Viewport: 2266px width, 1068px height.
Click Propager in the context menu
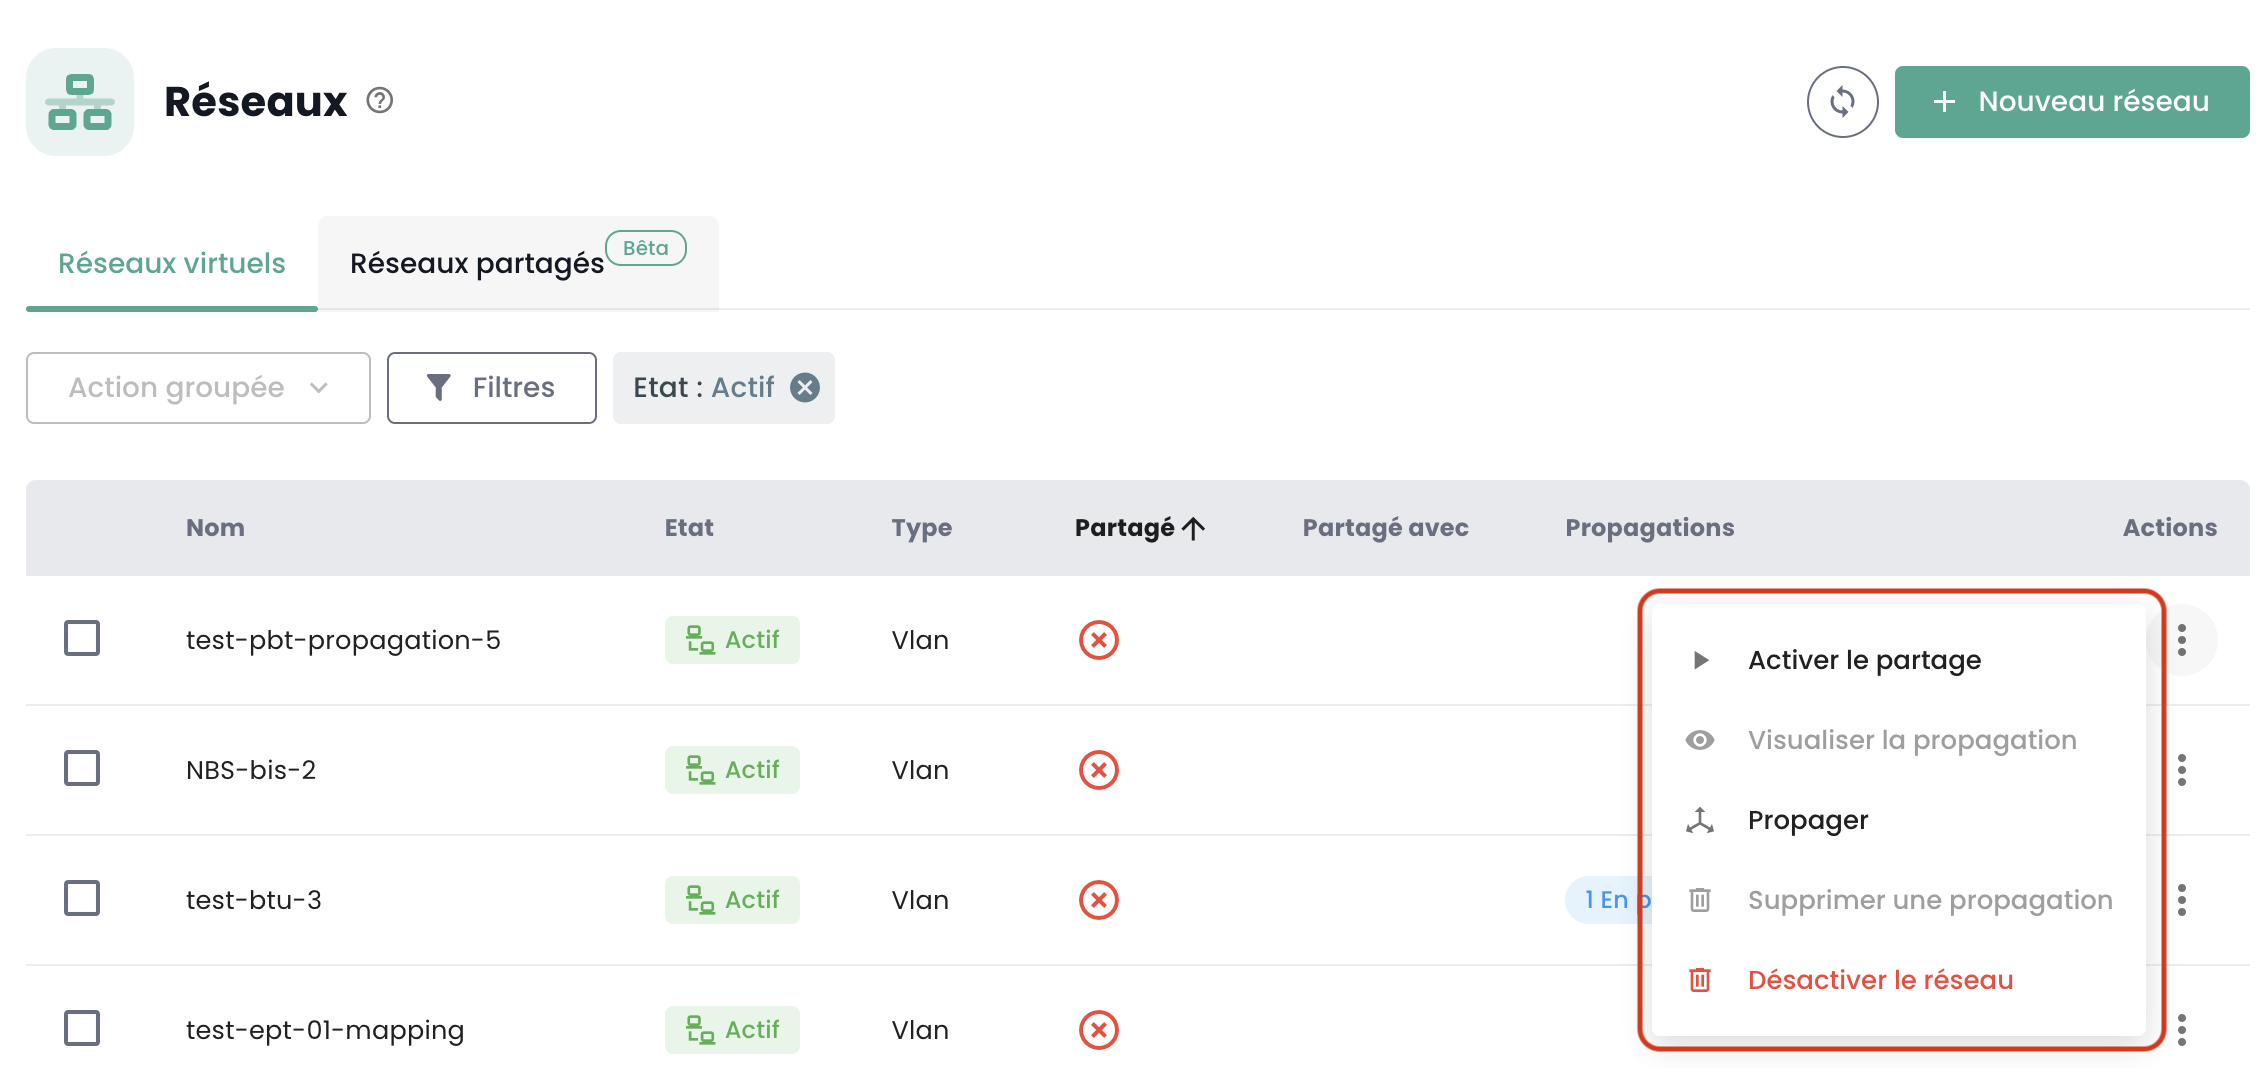point(1807,820)
